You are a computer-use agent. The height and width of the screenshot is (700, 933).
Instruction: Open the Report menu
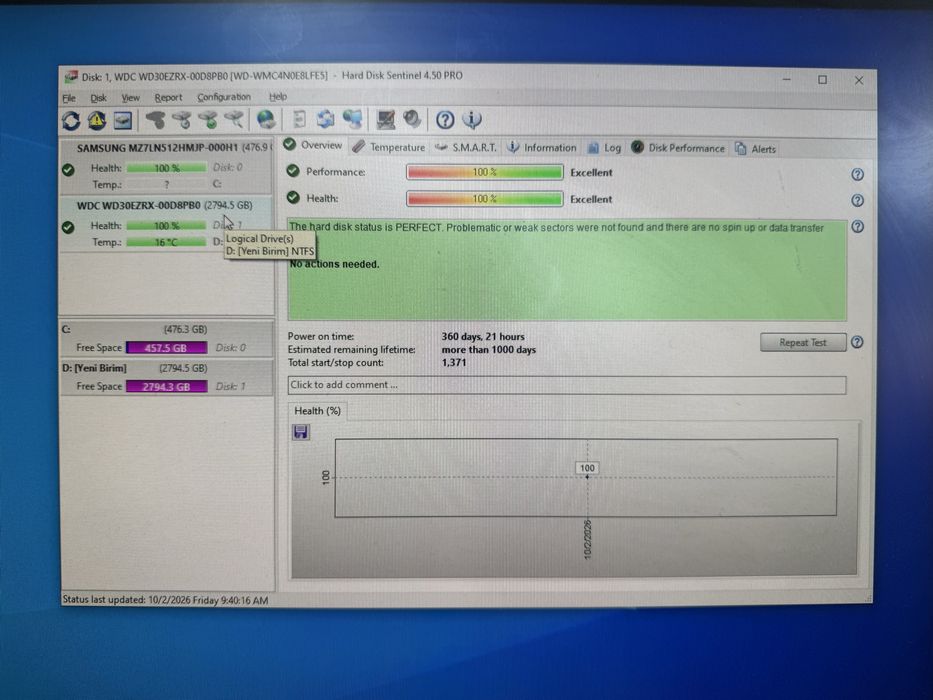(168, 98)
